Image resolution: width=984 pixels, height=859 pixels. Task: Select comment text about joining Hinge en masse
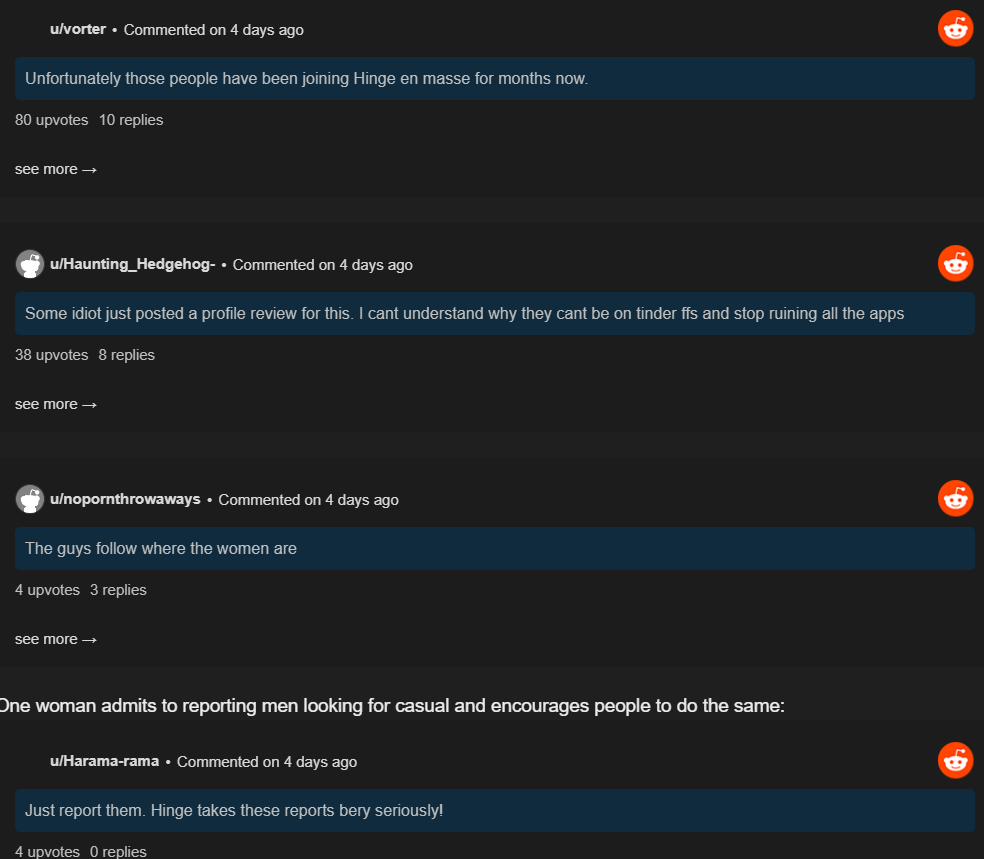click(306, 78)
